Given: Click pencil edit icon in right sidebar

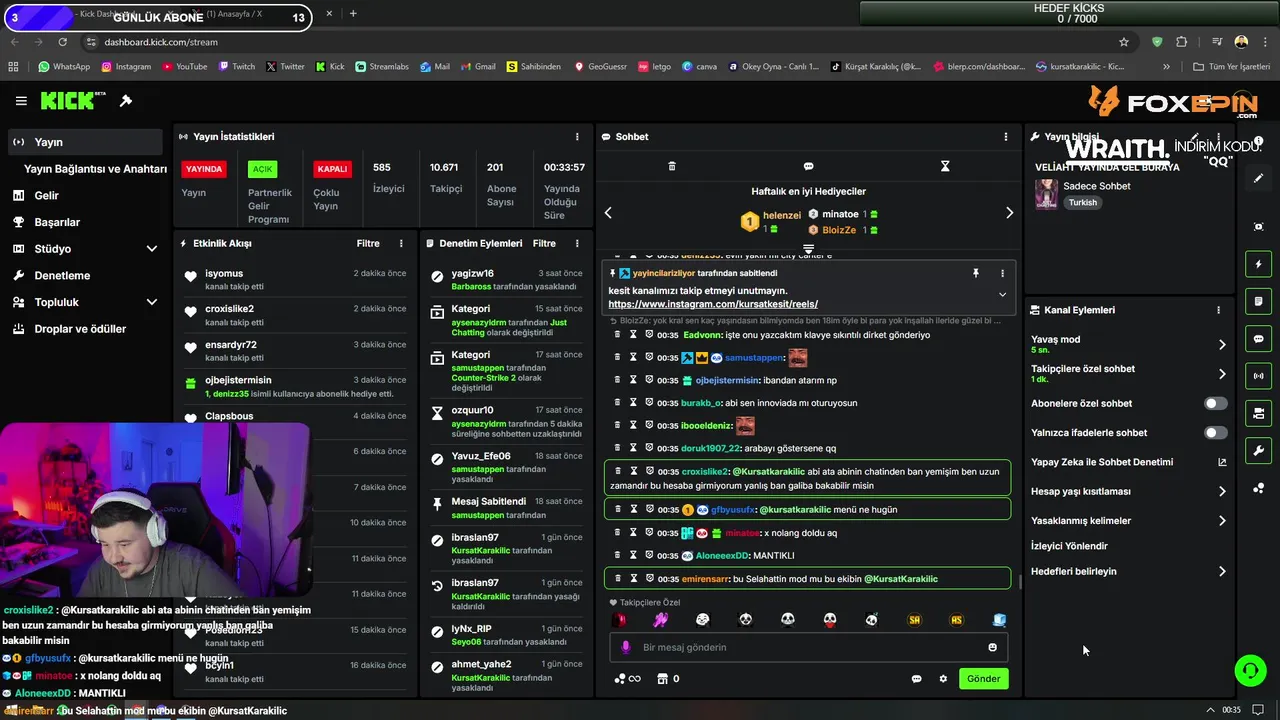Looking at the screenshot, I should pos(1259,178).
